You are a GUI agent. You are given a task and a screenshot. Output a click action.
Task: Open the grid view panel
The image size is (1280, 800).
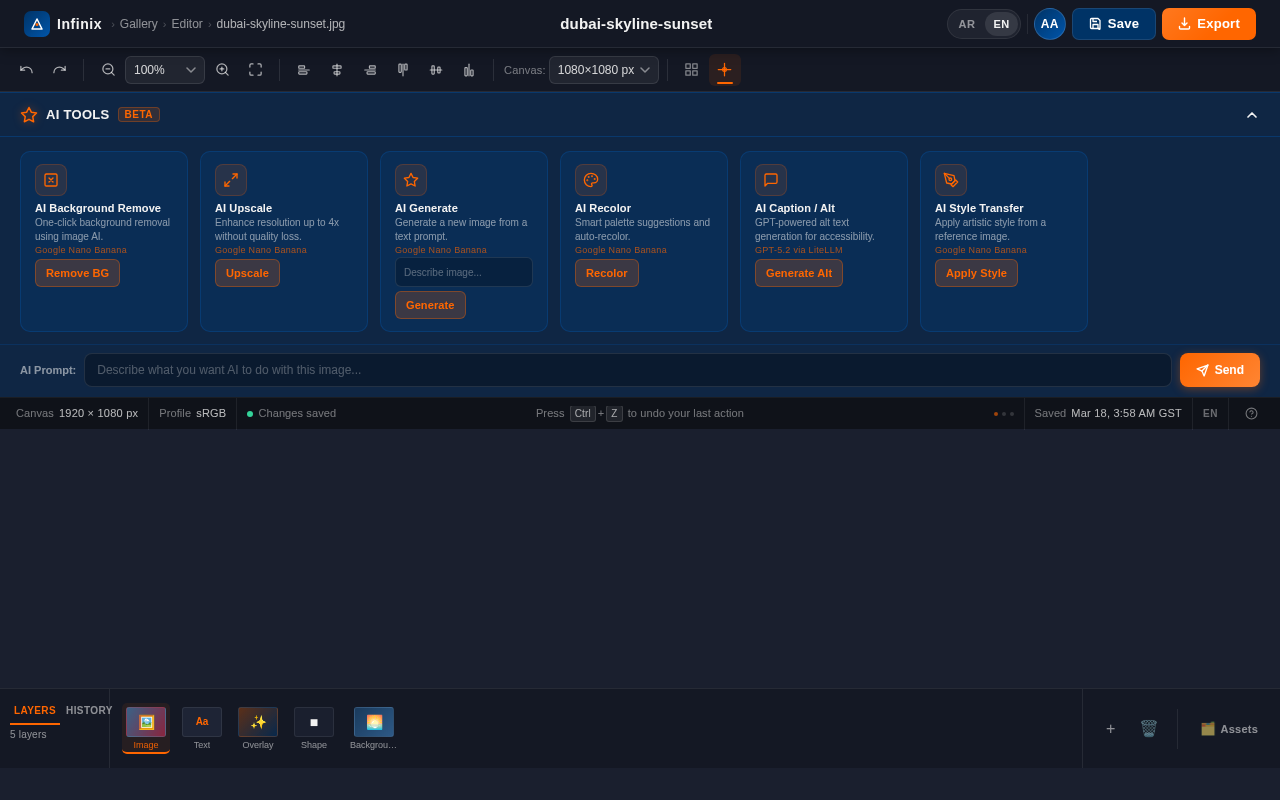pyautogui.click(x=691, y=69)
